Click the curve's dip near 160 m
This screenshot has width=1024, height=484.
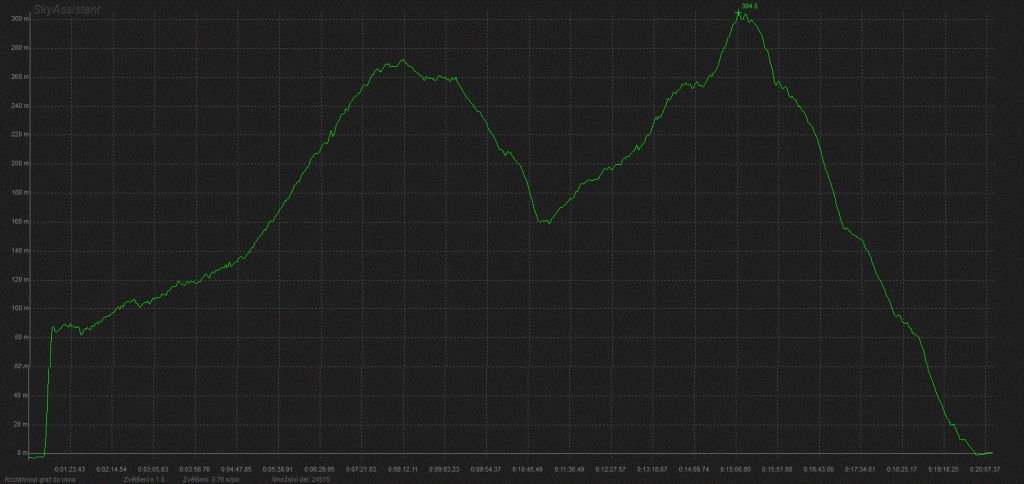[x=544, y=221]
